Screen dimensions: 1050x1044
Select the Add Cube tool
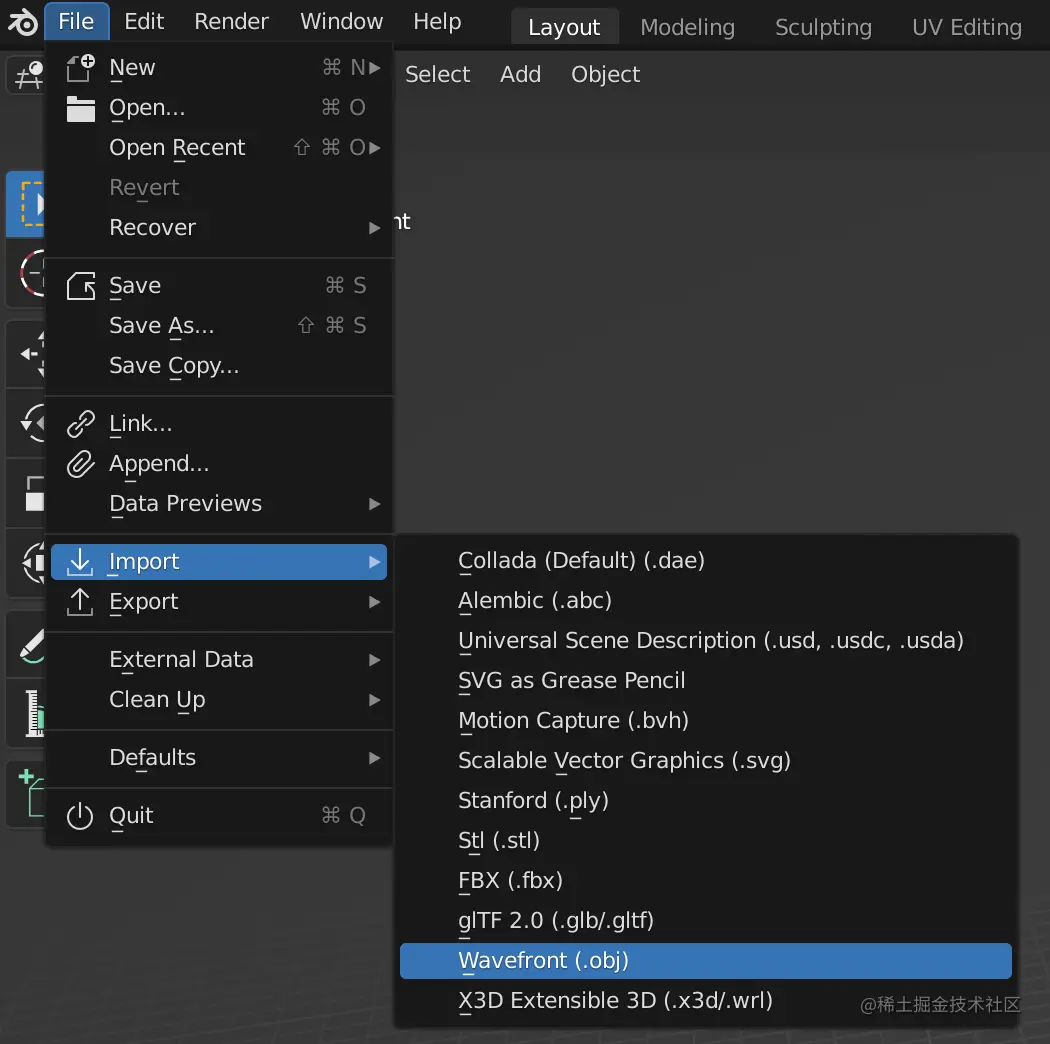26,794
